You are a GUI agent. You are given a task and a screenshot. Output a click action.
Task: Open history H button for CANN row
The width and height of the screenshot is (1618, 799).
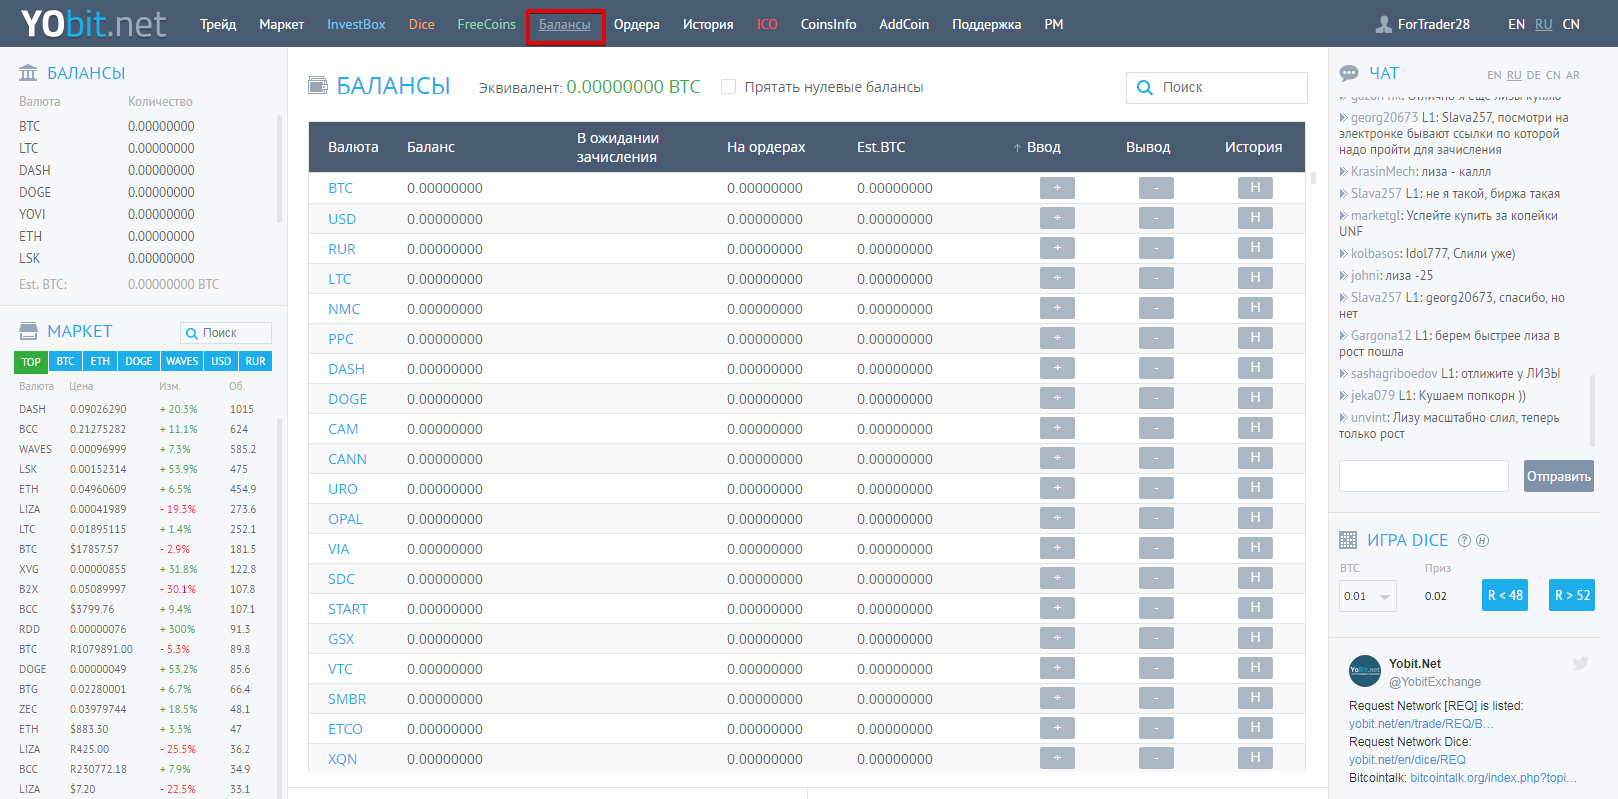(1255, 458)
